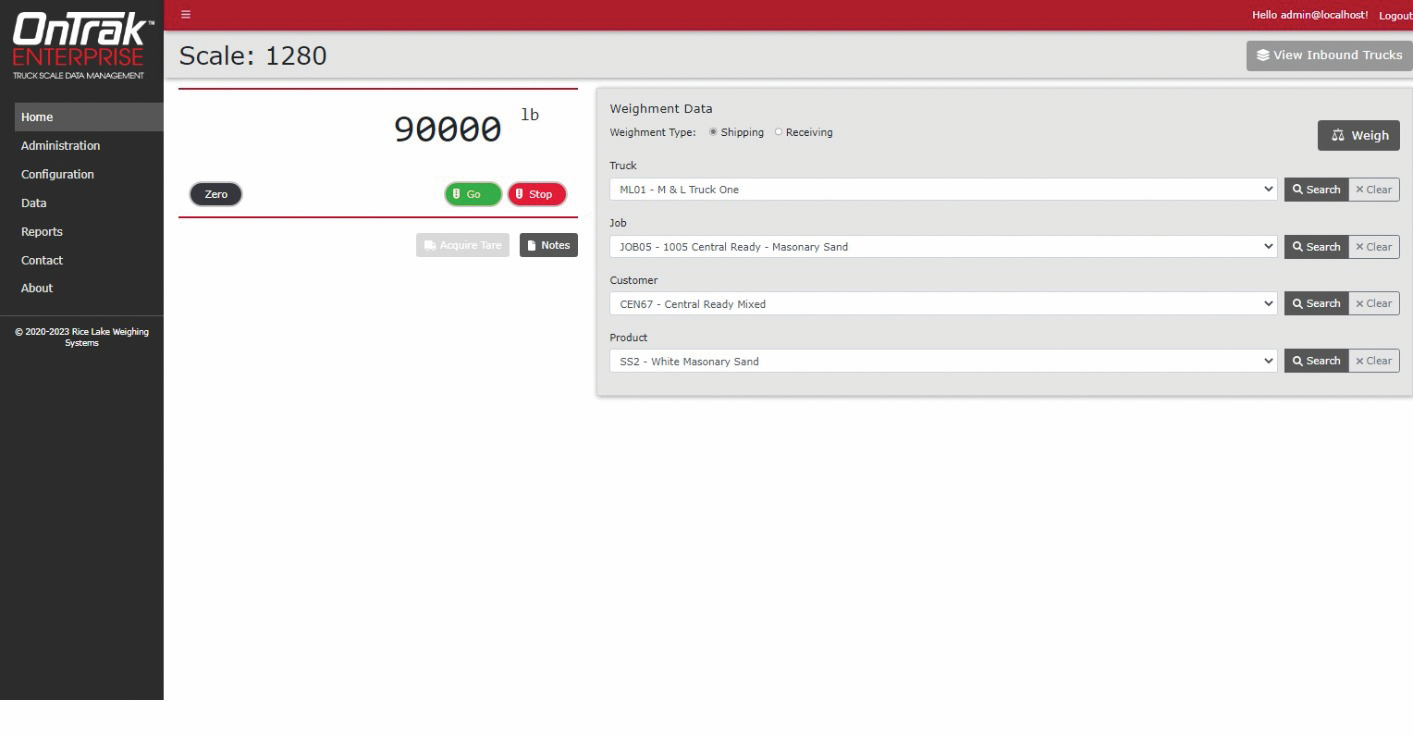Clear the Product selection
The height and width of the screenshot is (737, 1413).
point(1373,361)
